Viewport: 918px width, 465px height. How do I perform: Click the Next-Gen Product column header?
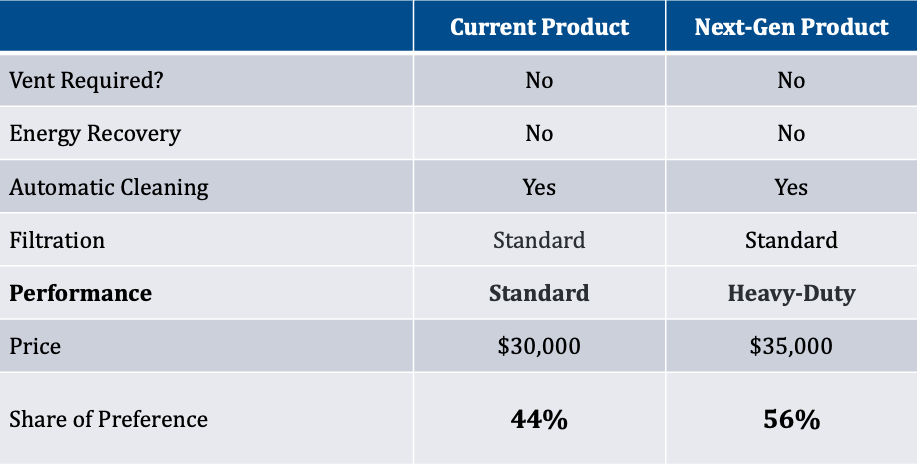[791, 27]
